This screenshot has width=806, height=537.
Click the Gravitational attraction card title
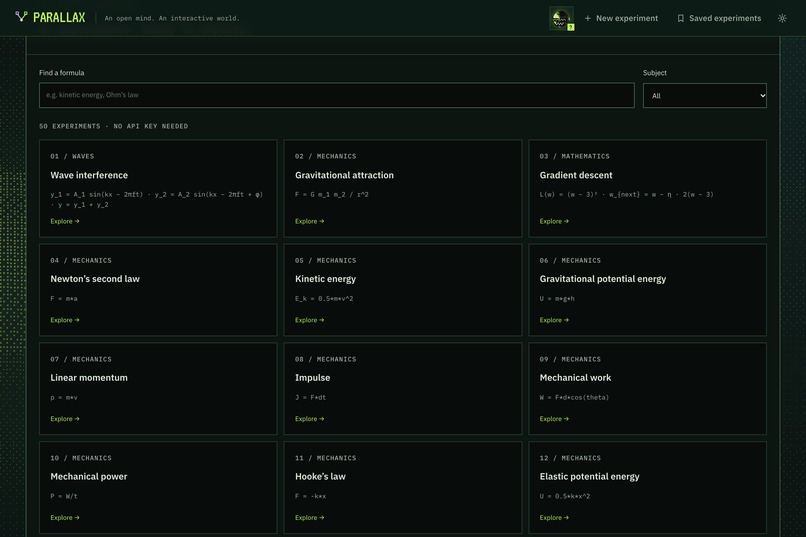coord(344,175)
